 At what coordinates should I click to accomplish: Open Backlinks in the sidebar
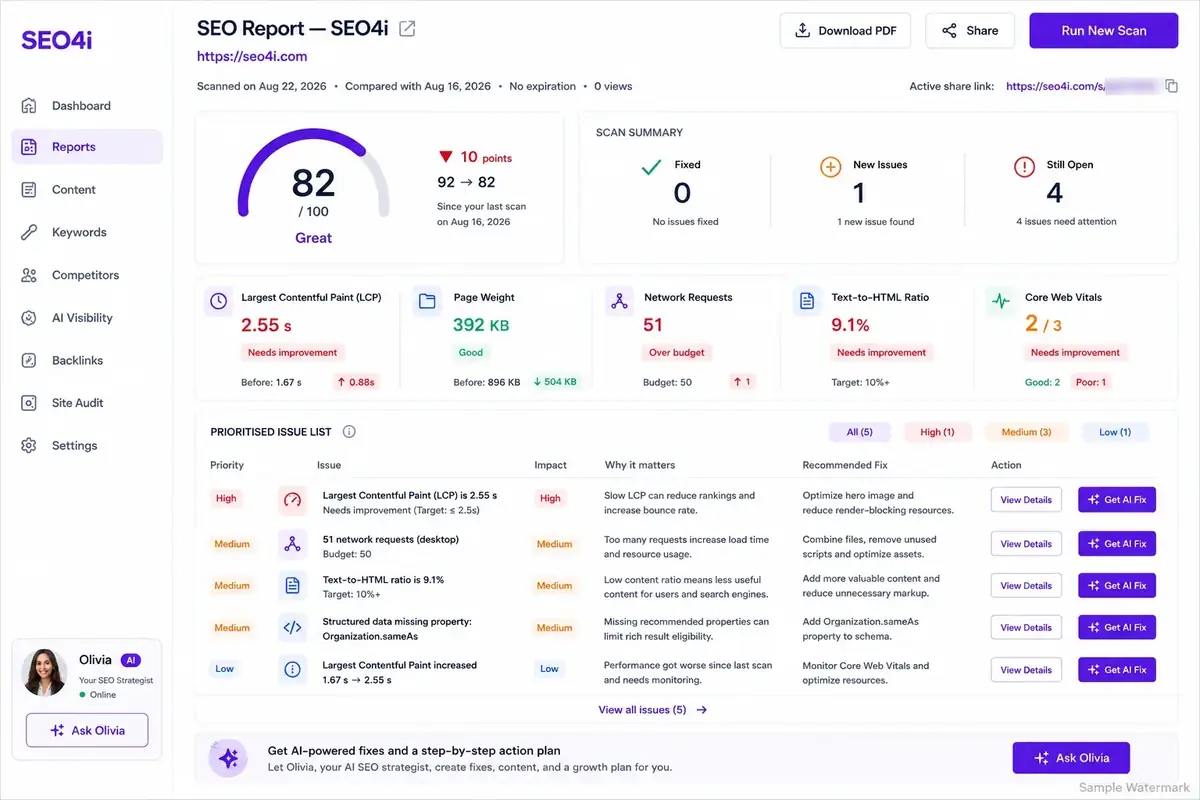[87, 360]
